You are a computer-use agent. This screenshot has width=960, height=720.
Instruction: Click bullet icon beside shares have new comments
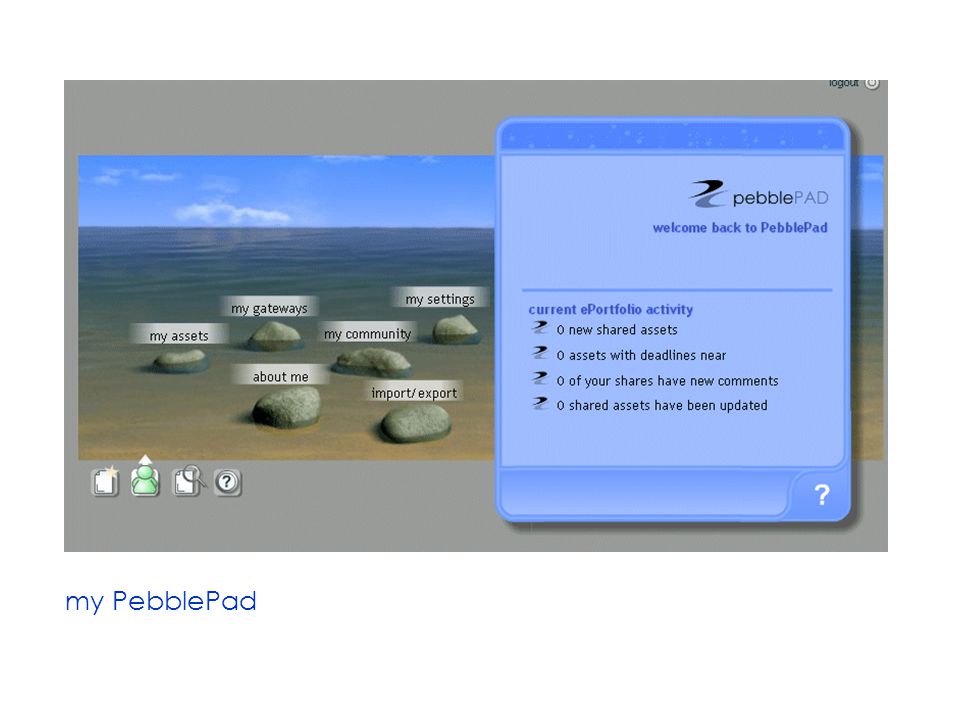click(539, 378)
